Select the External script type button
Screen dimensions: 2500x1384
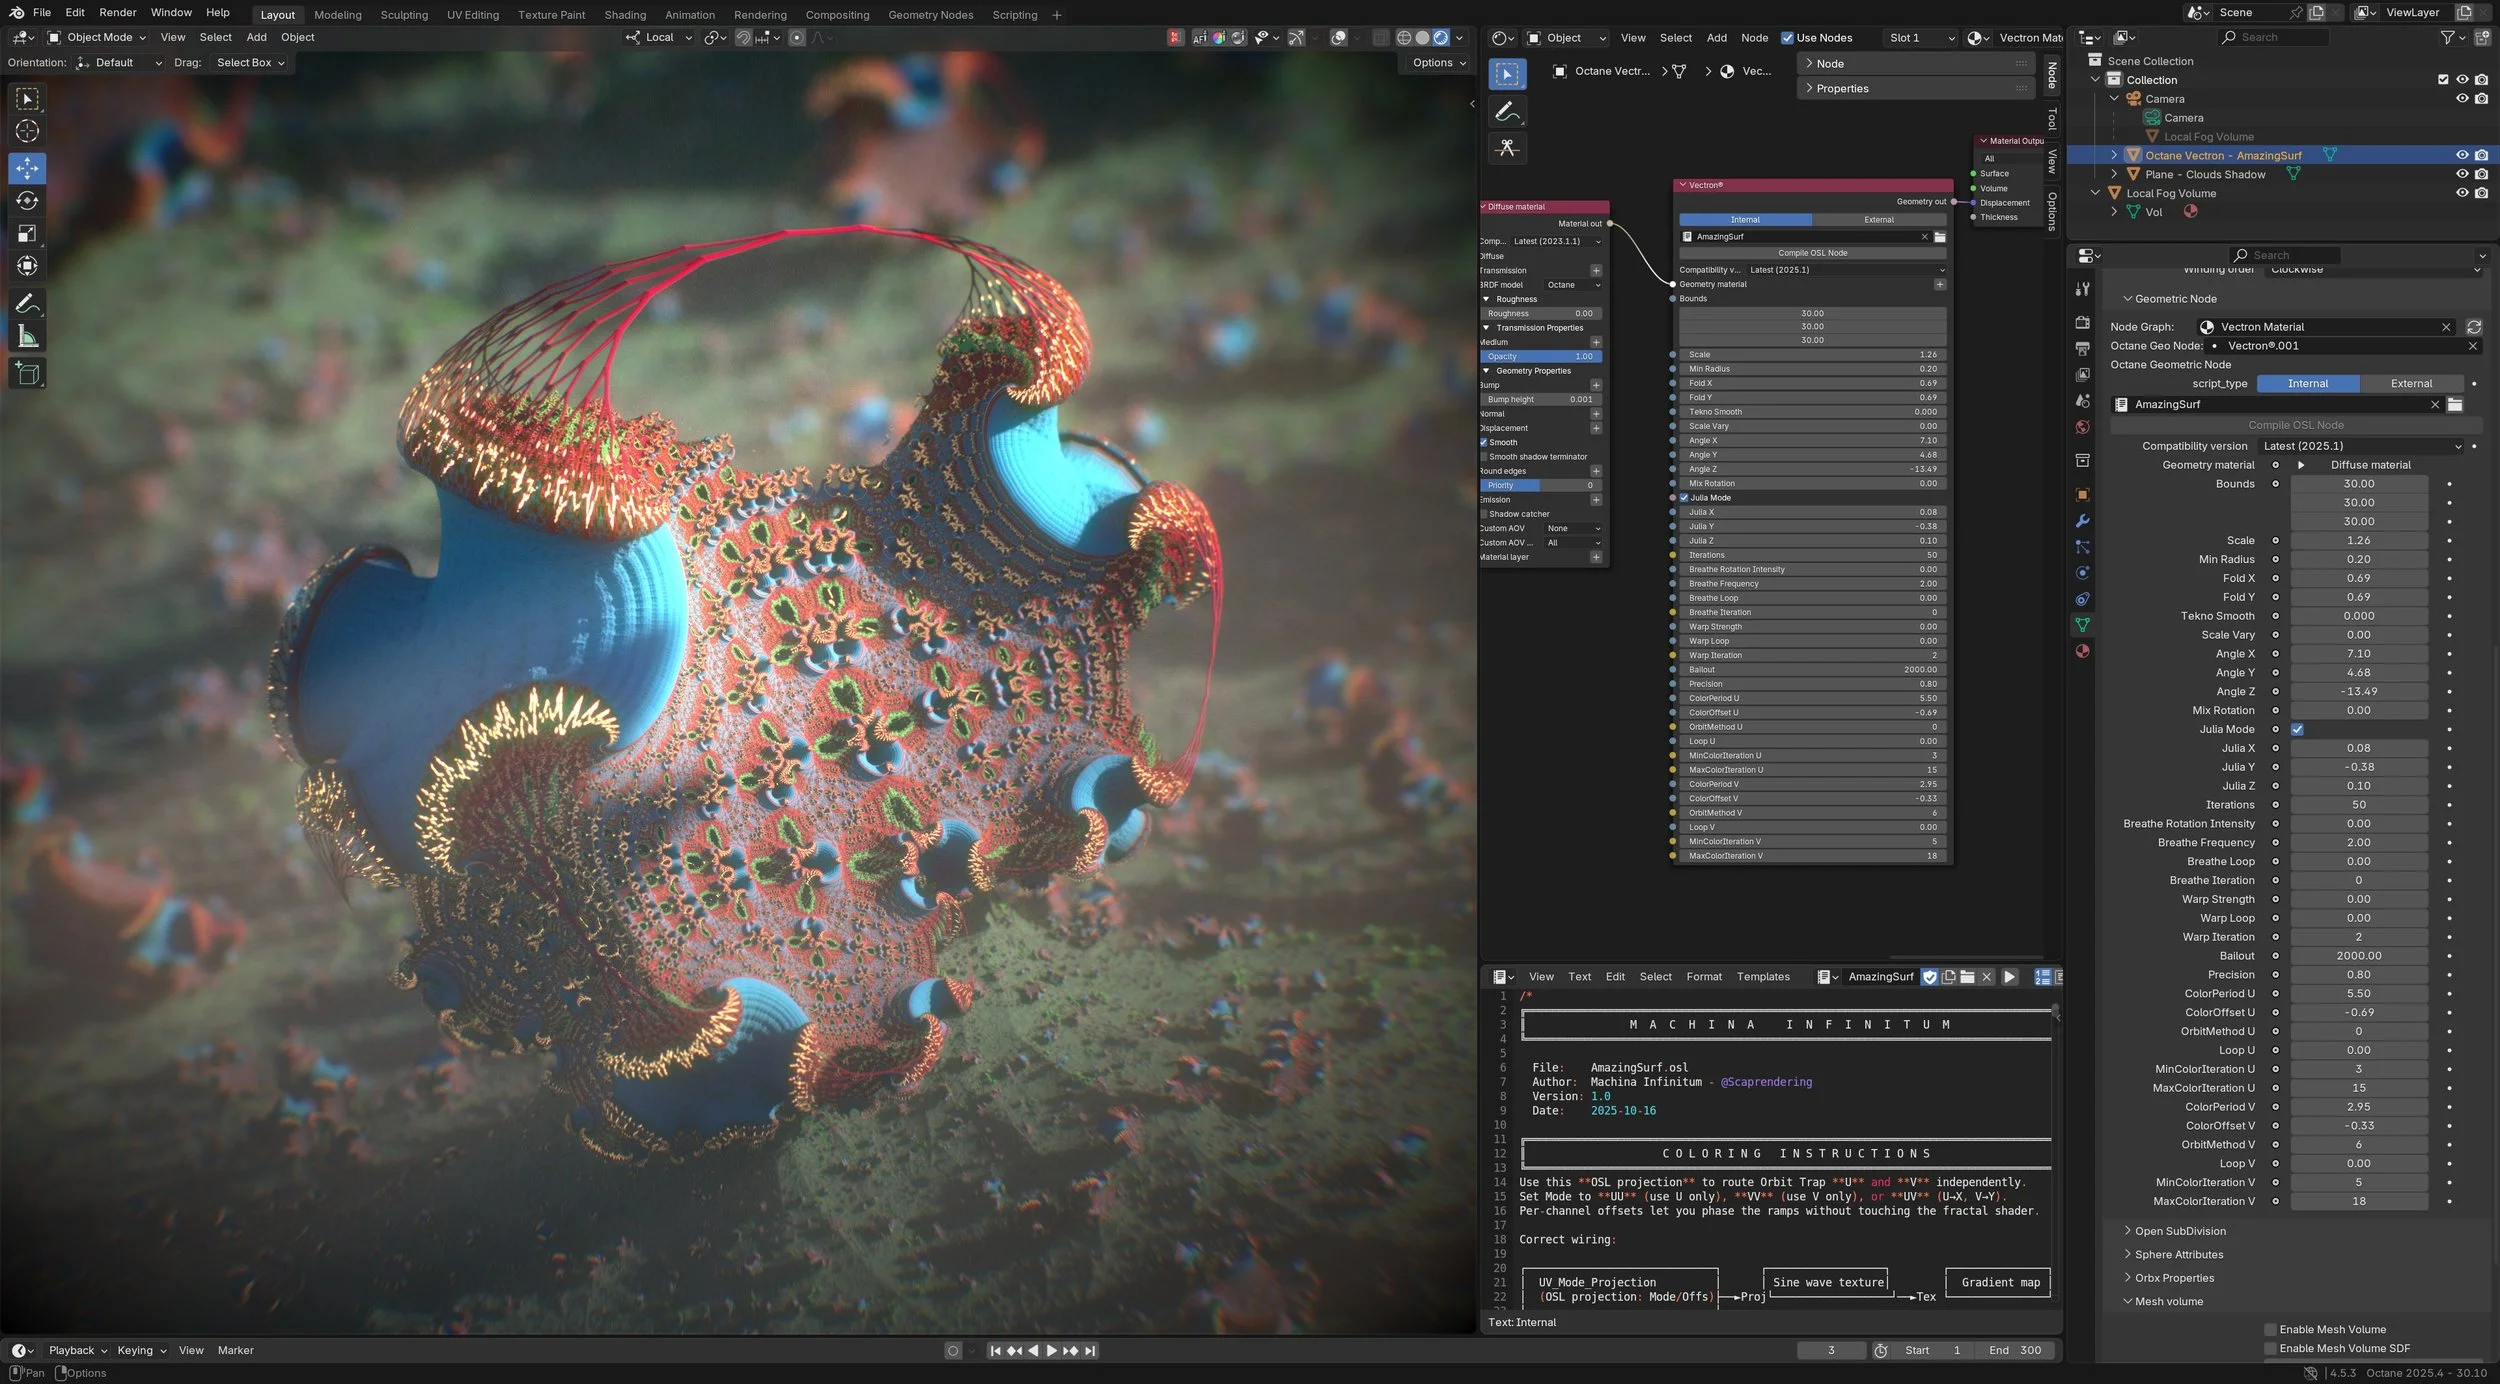pos(2410,384)
